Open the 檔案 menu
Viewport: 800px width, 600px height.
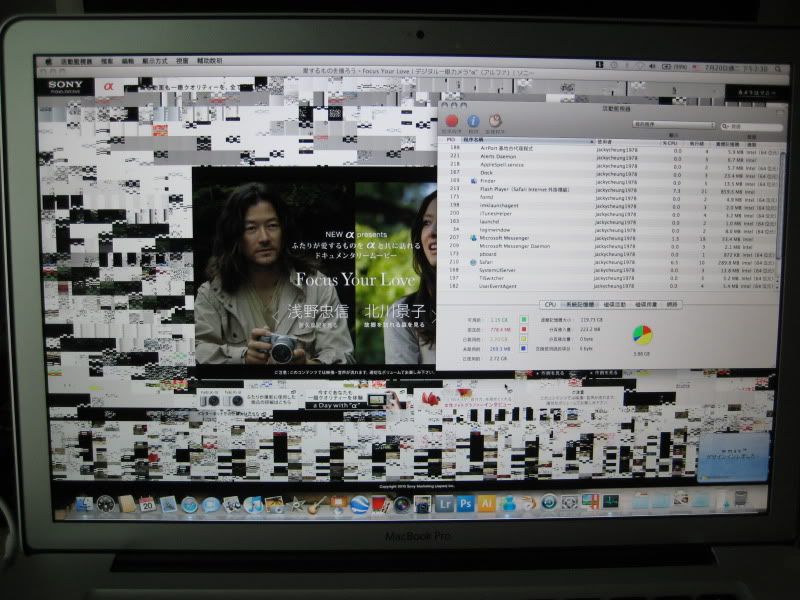point(107,61)
